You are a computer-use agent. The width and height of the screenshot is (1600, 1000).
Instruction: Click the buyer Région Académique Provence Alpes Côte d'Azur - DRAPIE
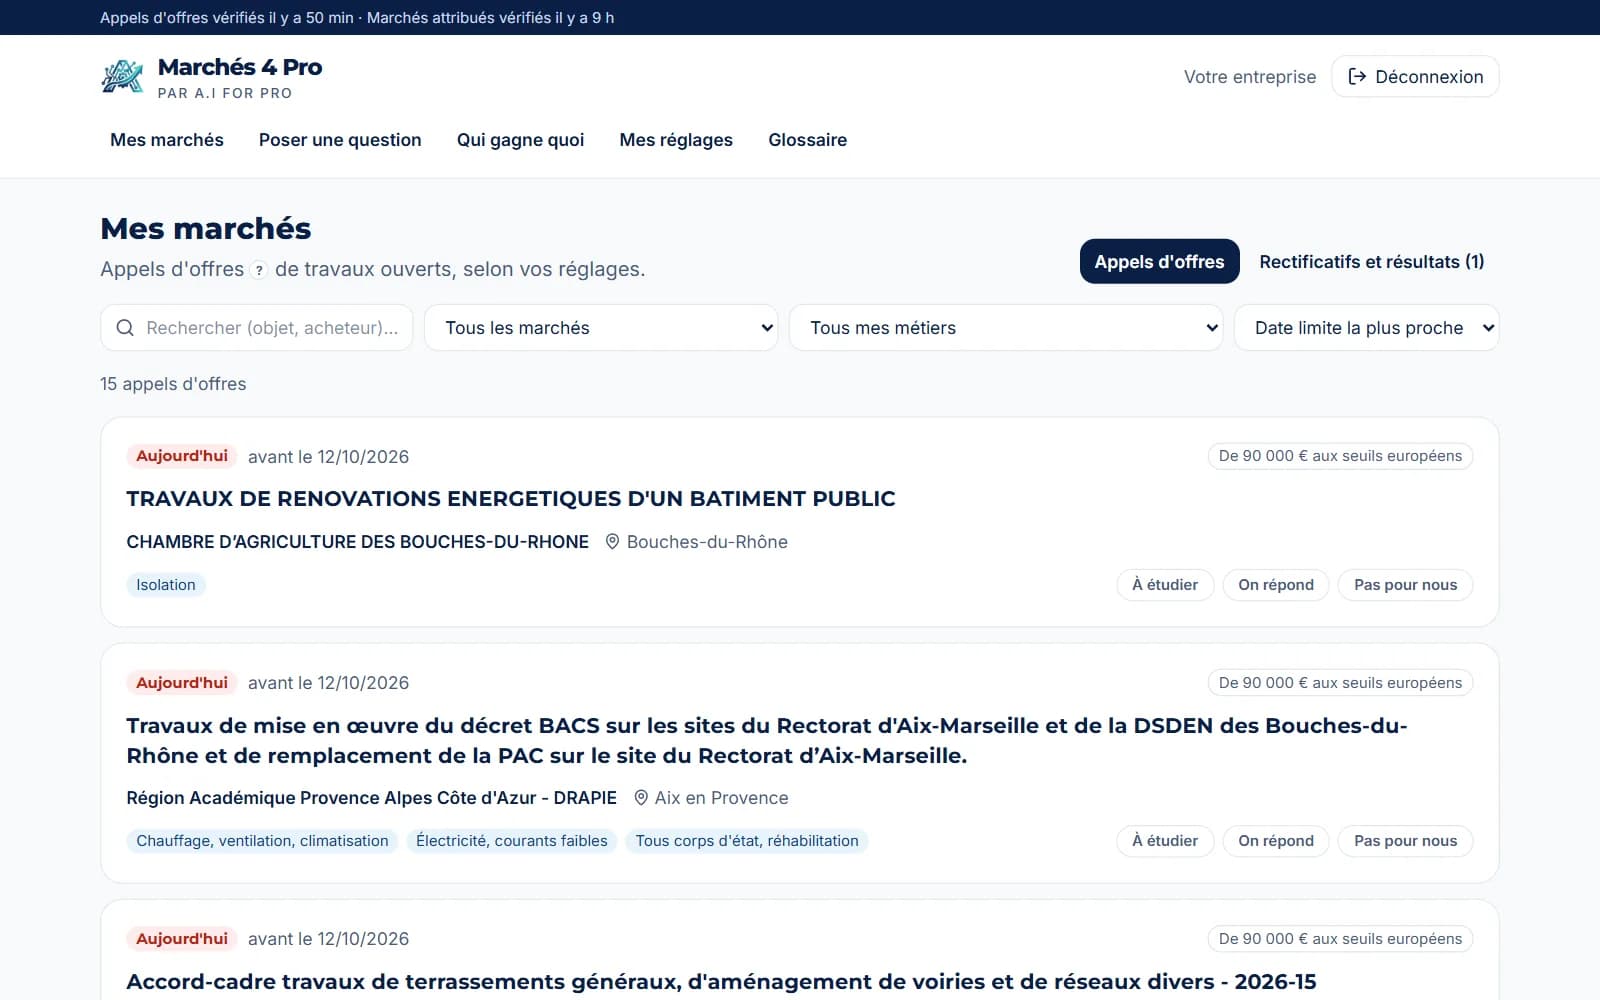372,798
